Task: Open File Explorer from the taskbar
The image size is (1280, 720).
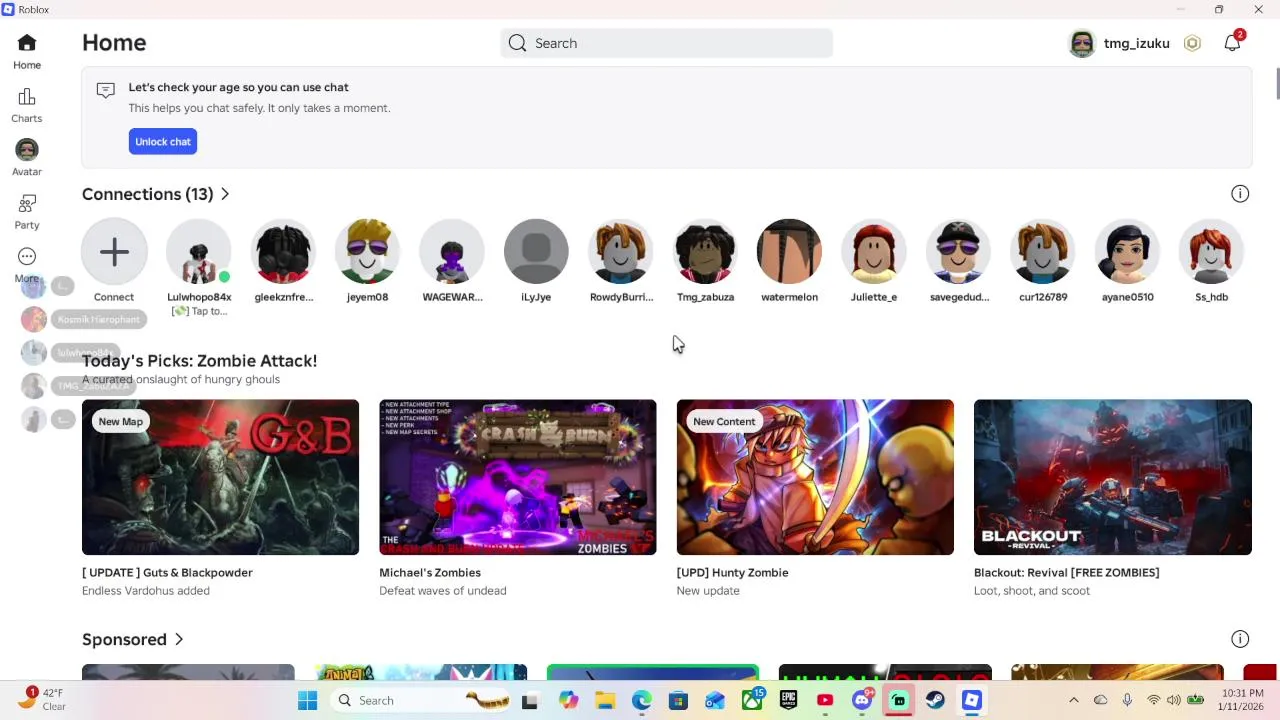Action: [605, 701]
